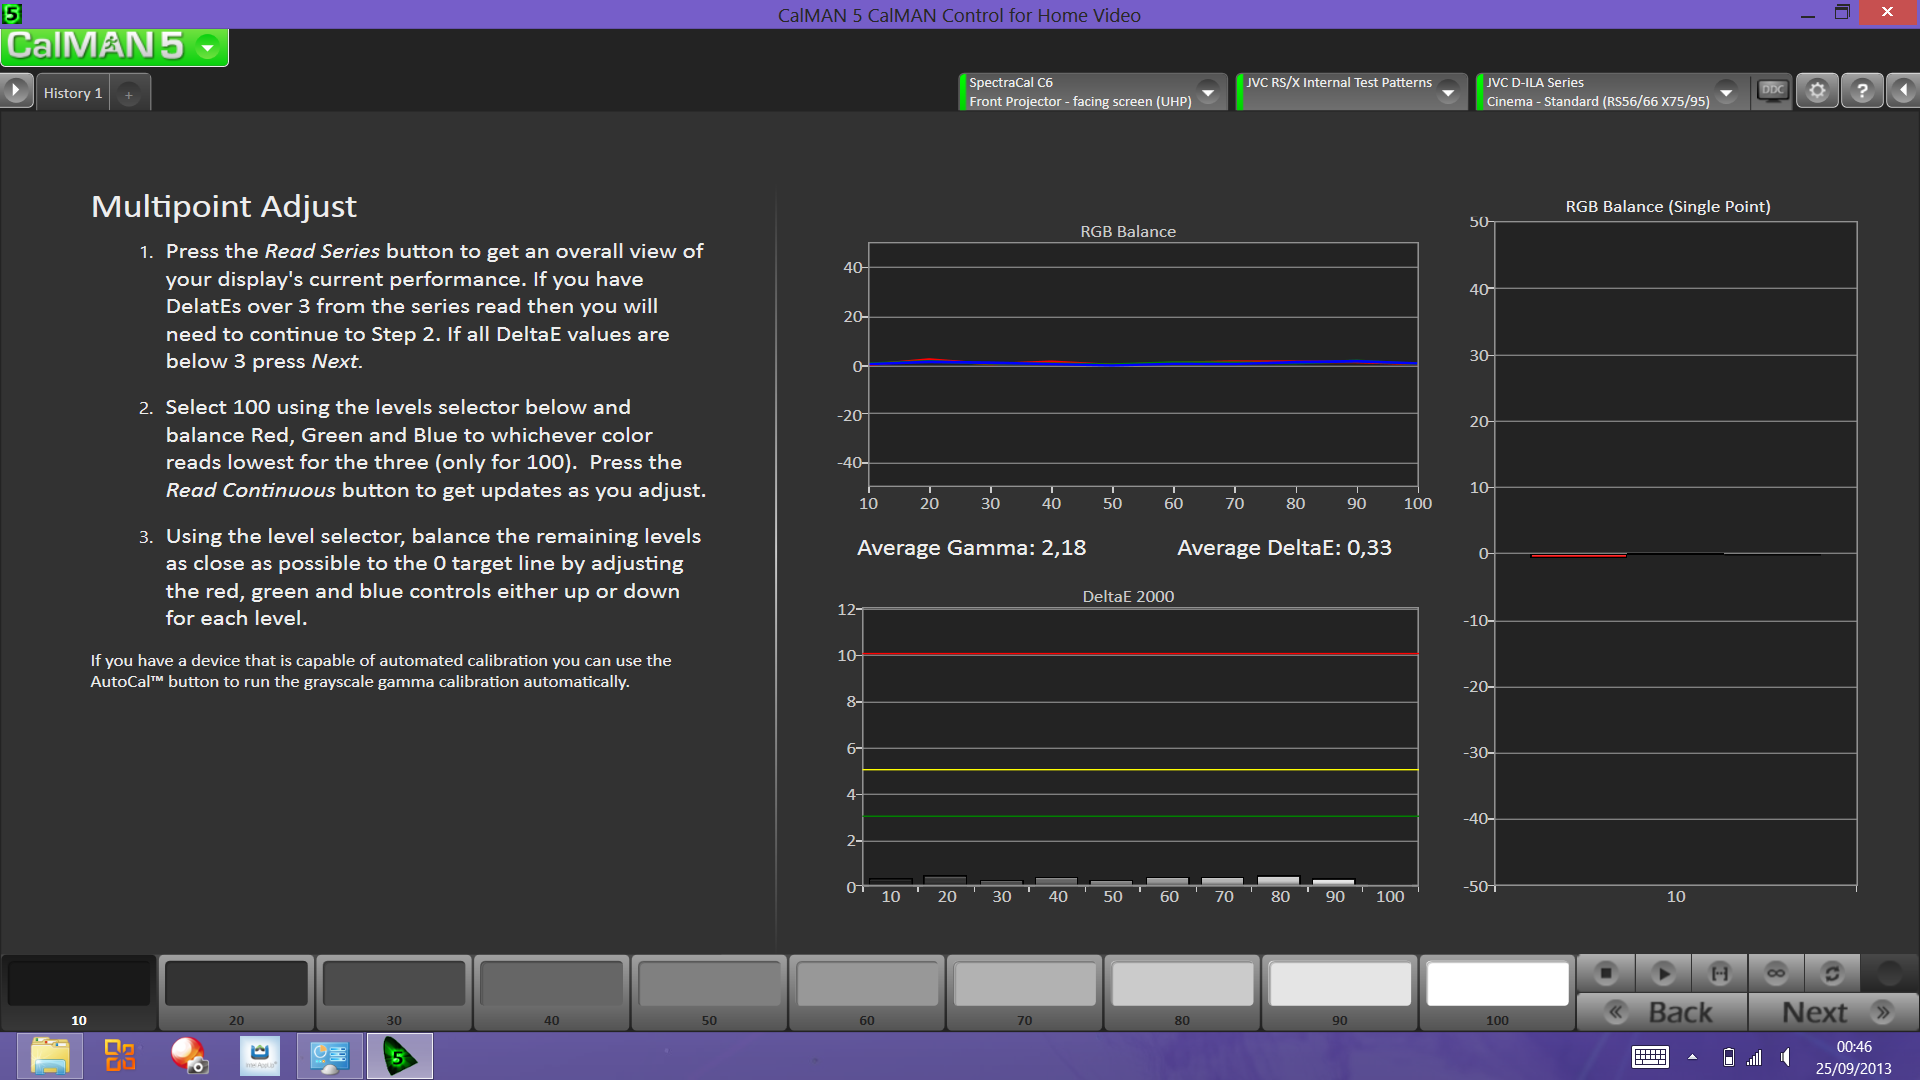Click the RGB Balance line chart

click(x=1142, y=365)
